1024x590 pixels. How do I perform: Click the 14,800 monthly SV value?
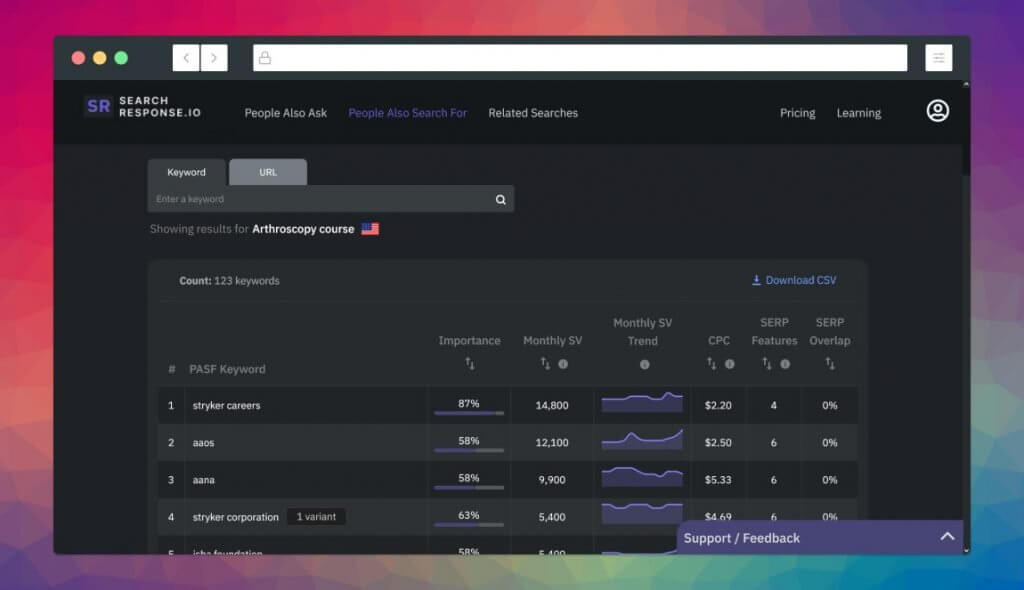(x=552, y=406)
